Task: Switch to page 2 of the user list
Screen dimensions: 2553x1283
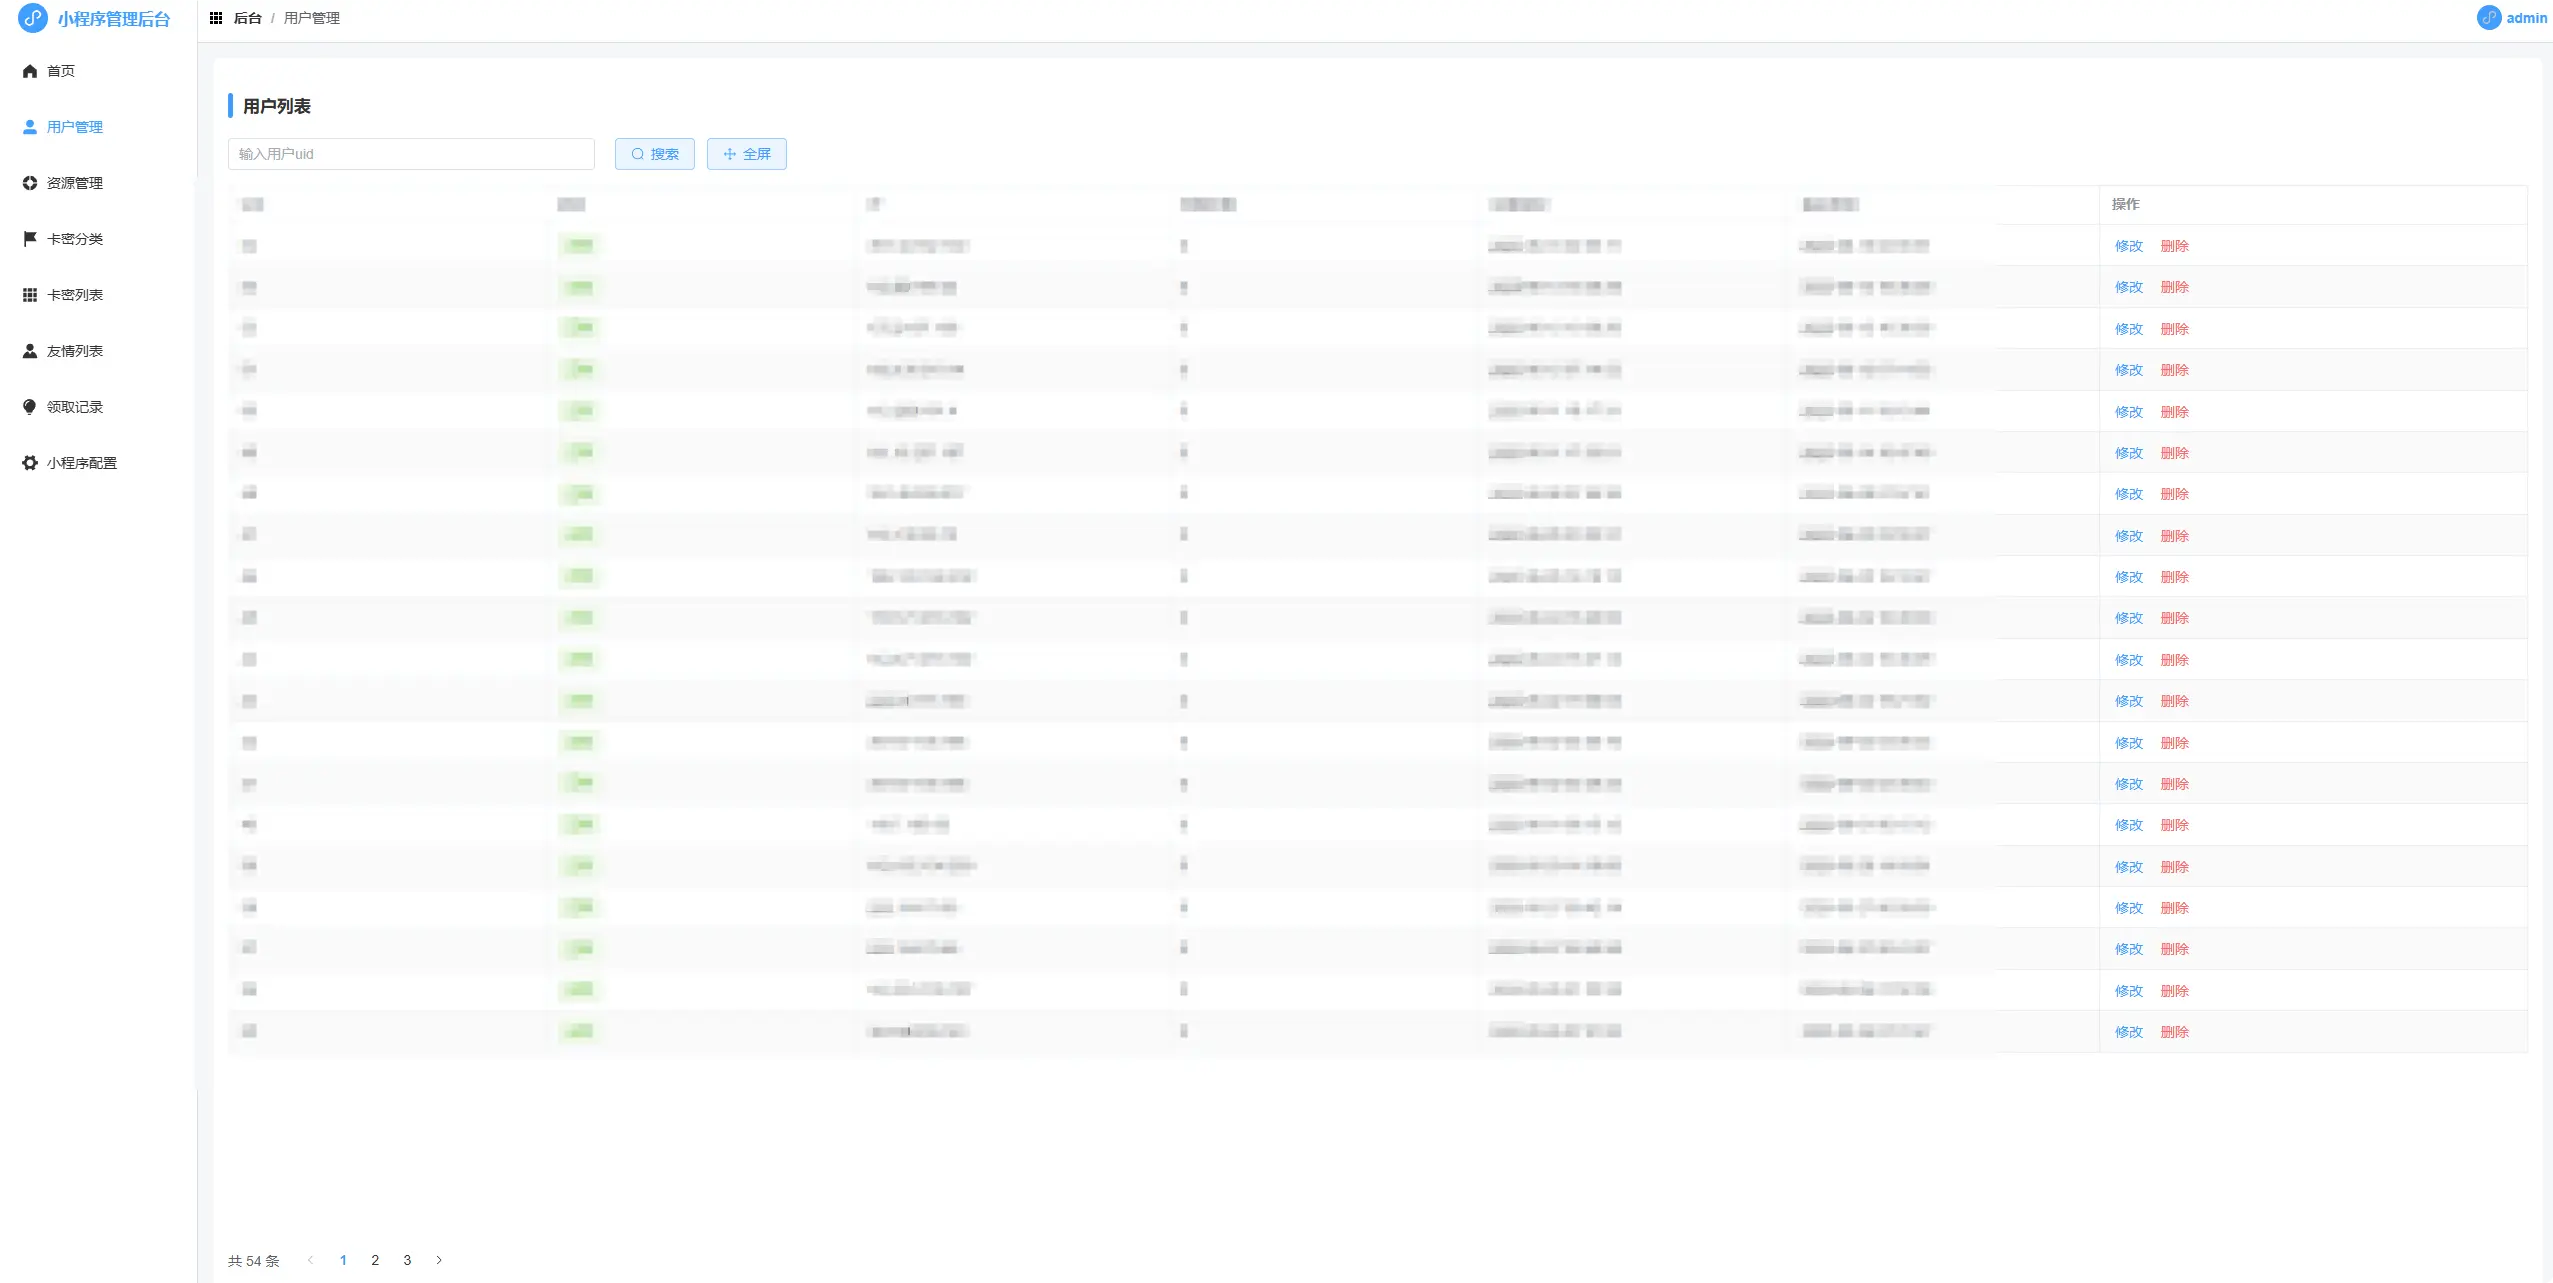Action: (375, 1260)
